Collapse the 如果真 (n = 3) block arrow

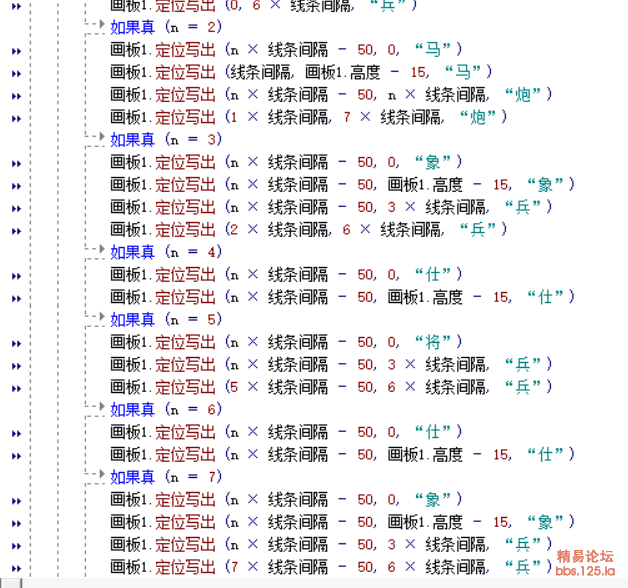[102, 137]
